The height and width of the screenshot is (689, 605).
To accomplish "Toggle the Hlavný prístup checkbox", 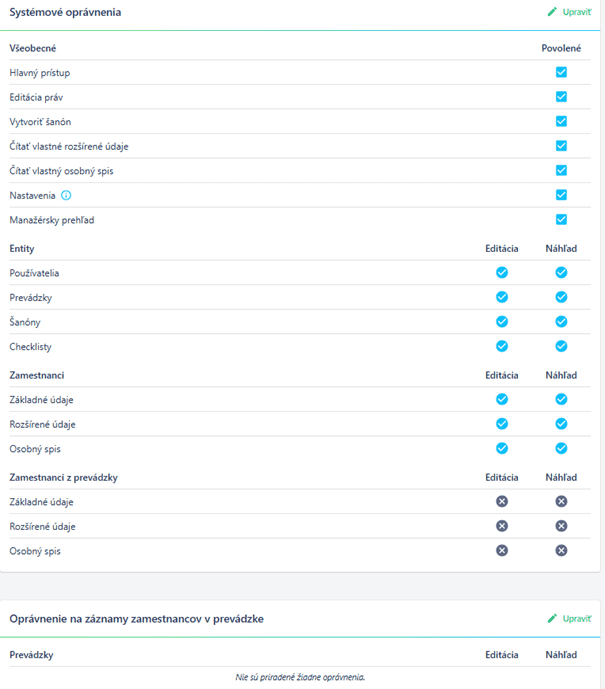I will pyautogui.click(x=561, y=72).
